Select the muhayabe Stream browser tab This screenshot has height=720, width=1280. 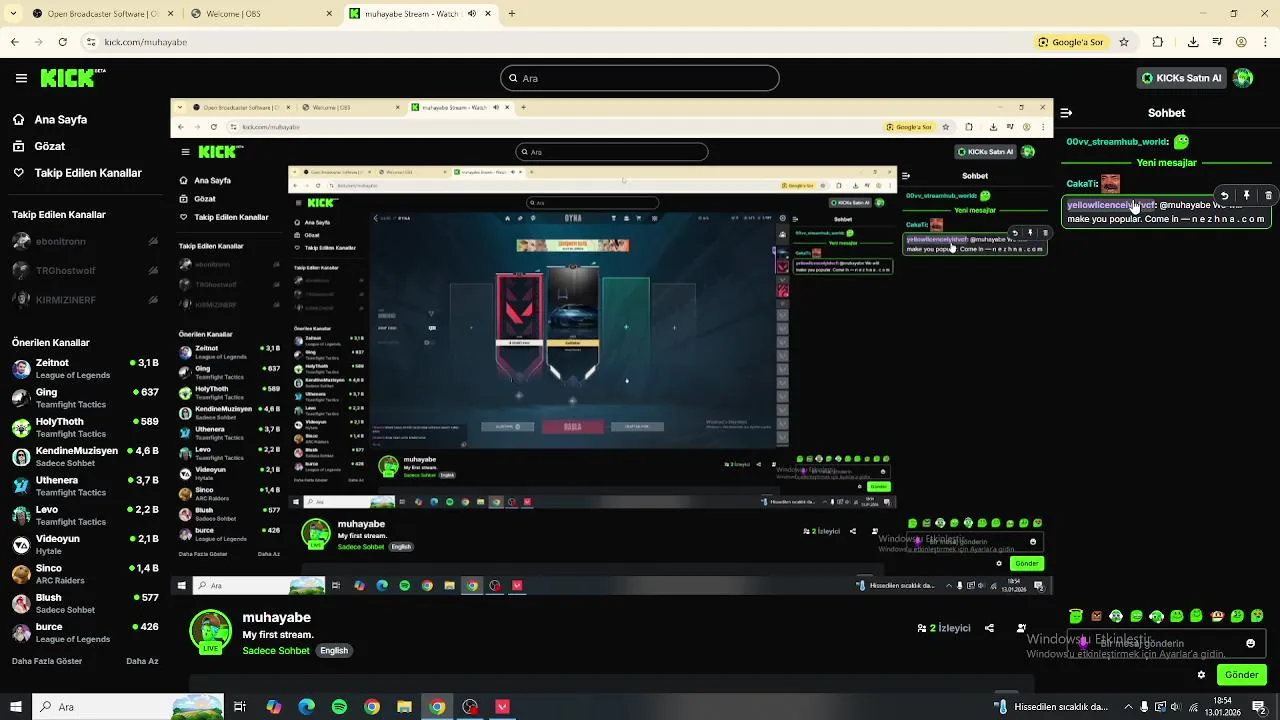(x=420, y=14)
